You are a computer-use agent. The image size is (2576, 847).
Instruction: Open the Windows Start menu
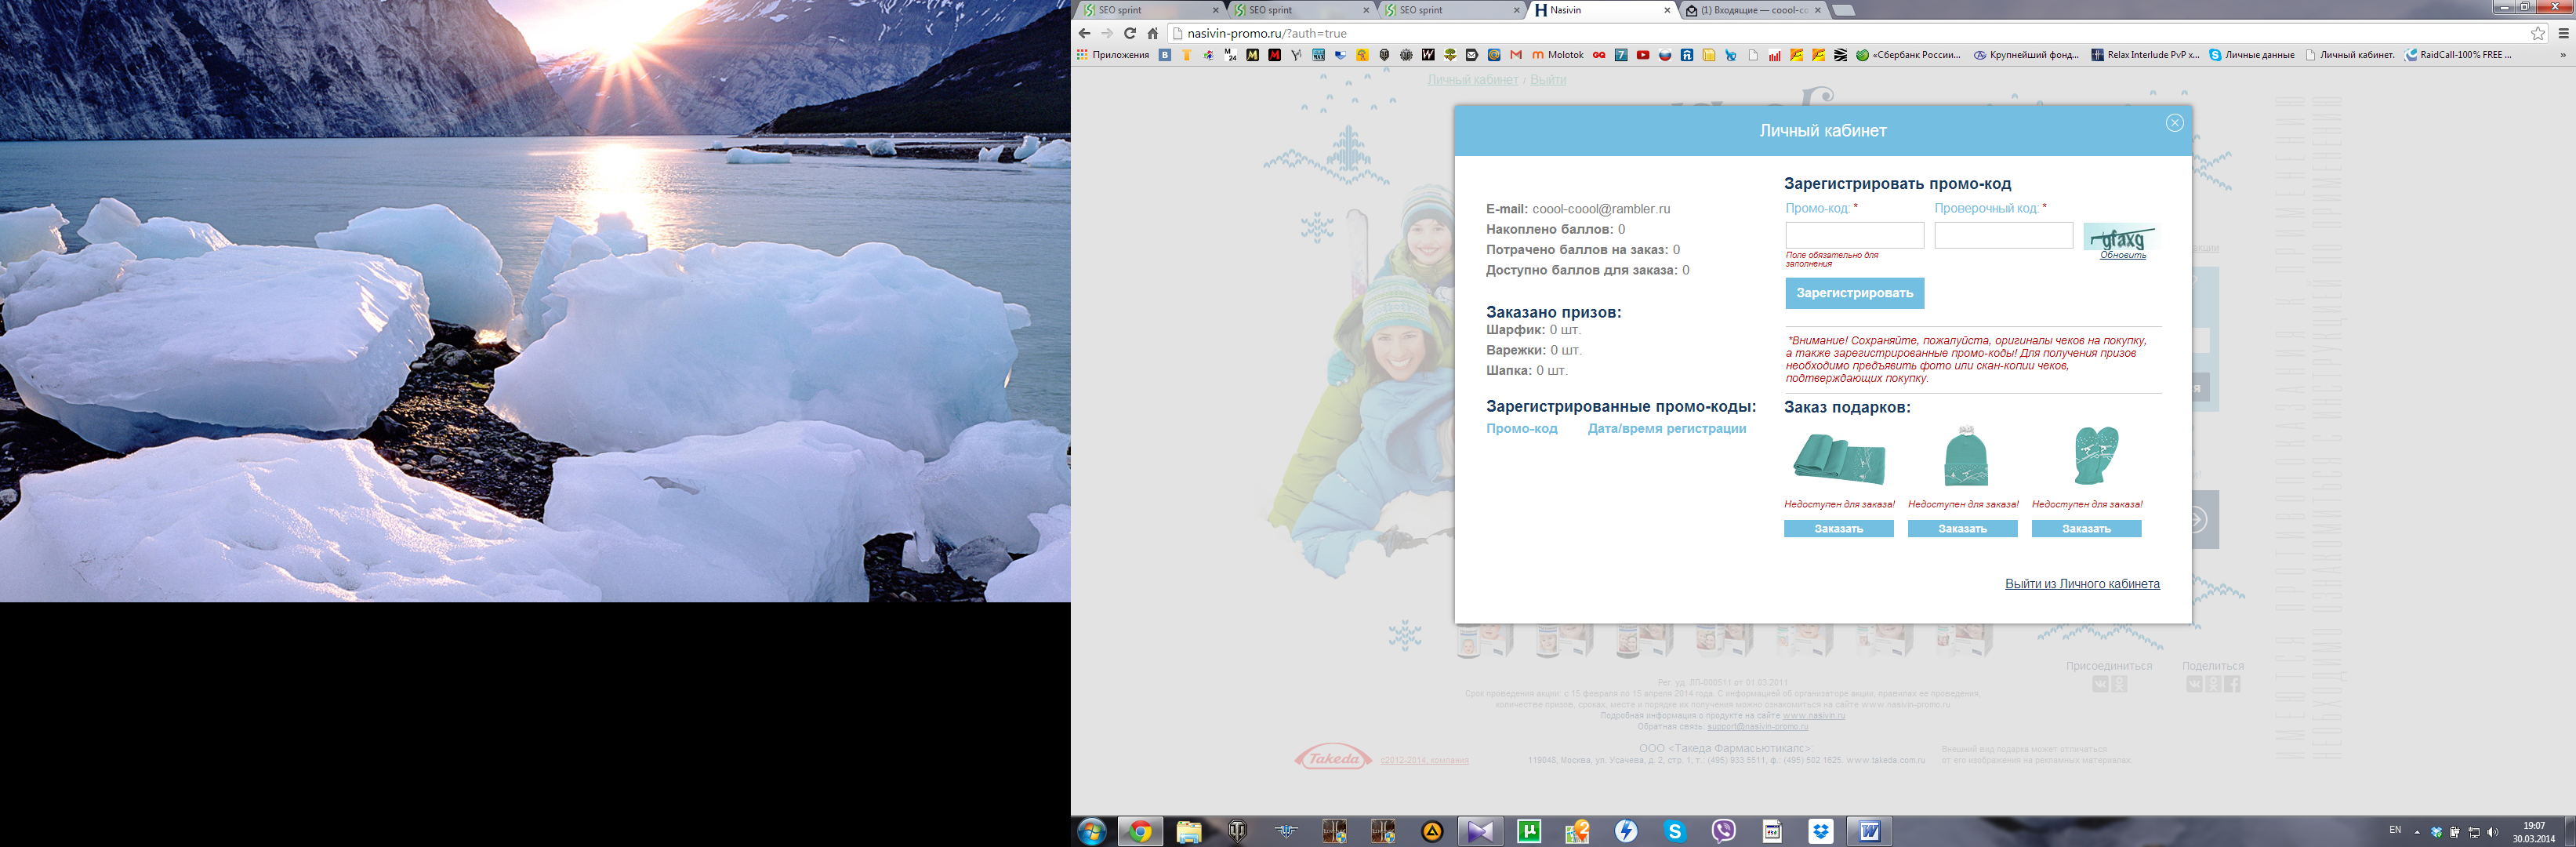pos(1092,832)
